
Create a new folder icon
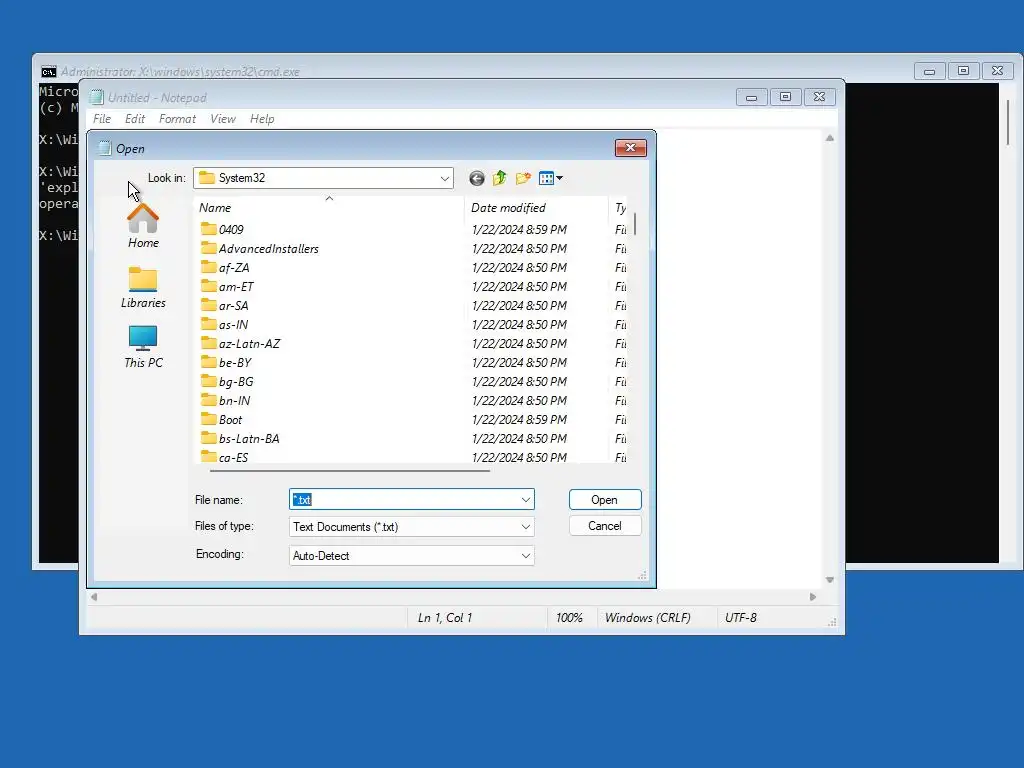click(523, 178)
